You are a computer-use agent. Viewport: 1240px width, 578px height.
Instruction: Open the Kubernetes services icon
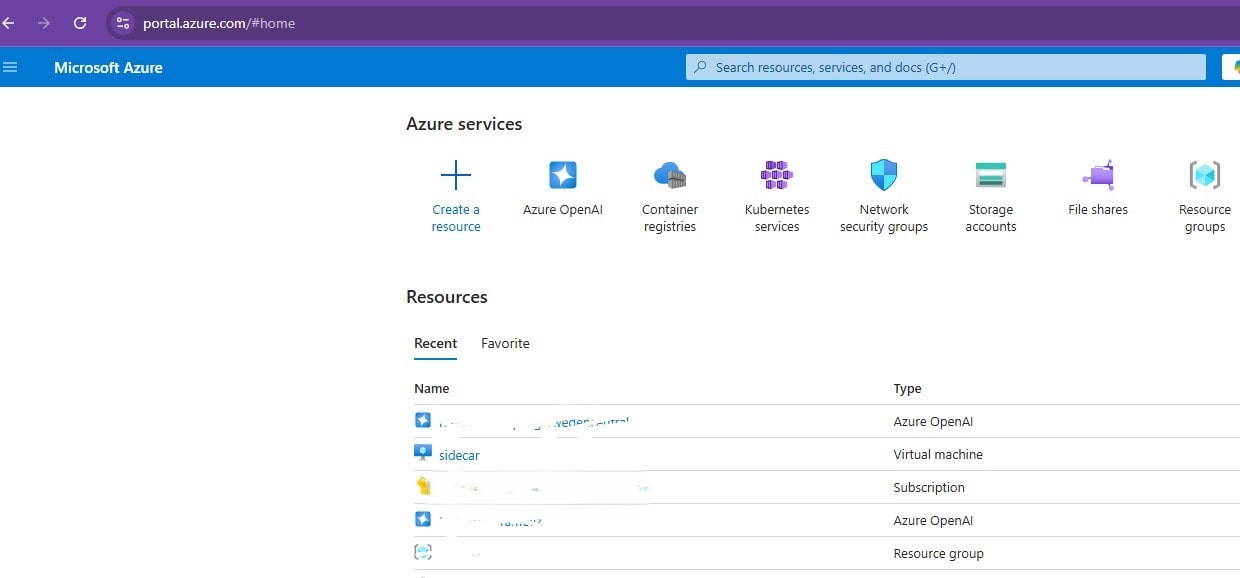777,175
